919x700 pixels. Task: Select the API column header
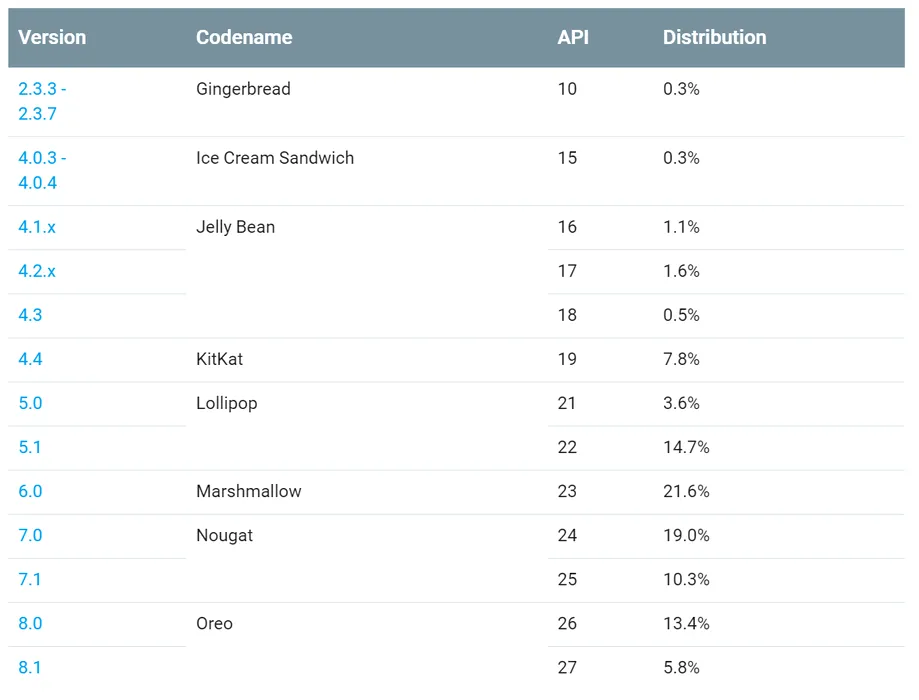tap(573, 37)
